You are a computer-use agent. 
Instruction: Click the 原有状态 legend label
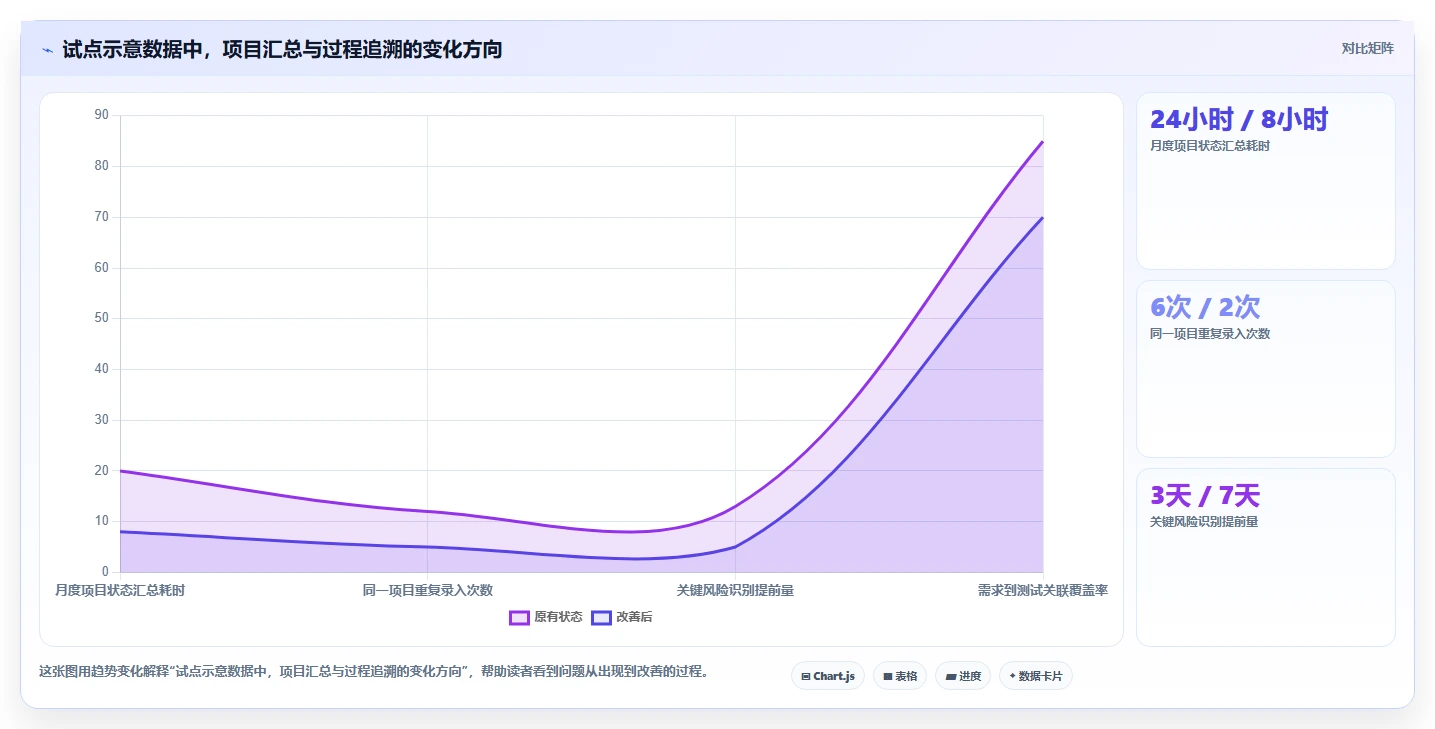(558, 618)
